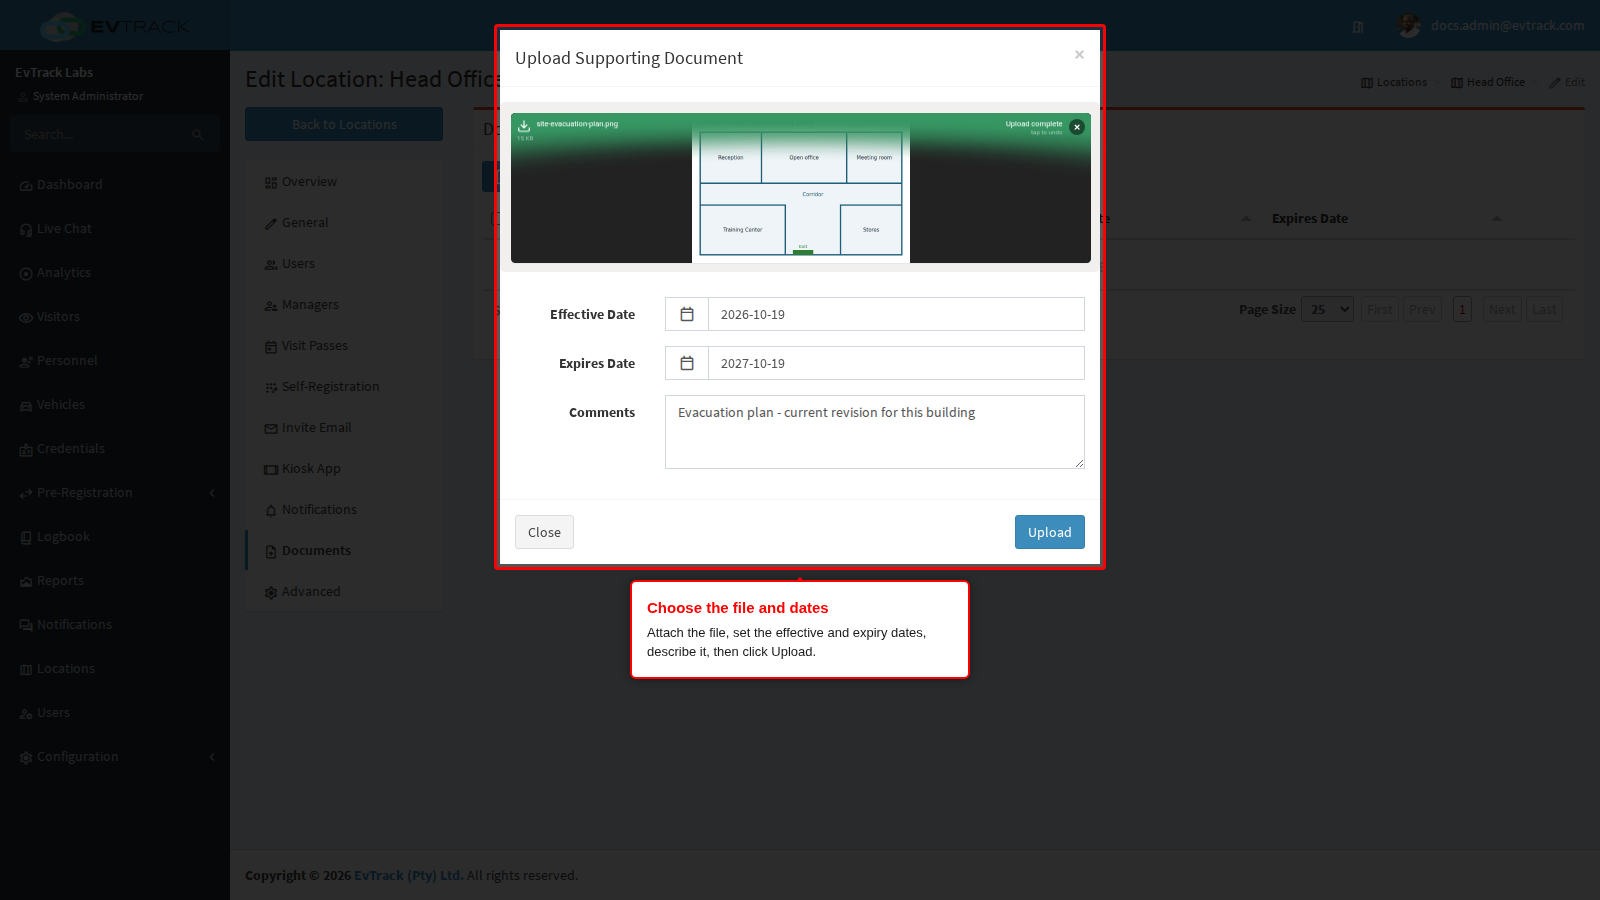The width and height of the screenshot is (1600, 900).
Task: Click the download icon on the uploaded file
Action: coord(524,126)
